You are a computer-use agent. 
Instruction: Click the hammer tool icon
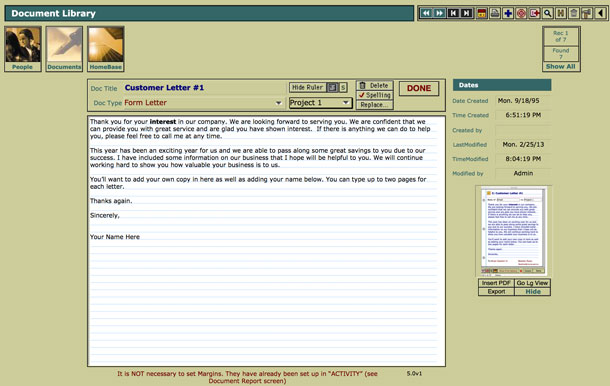point(587,14)
